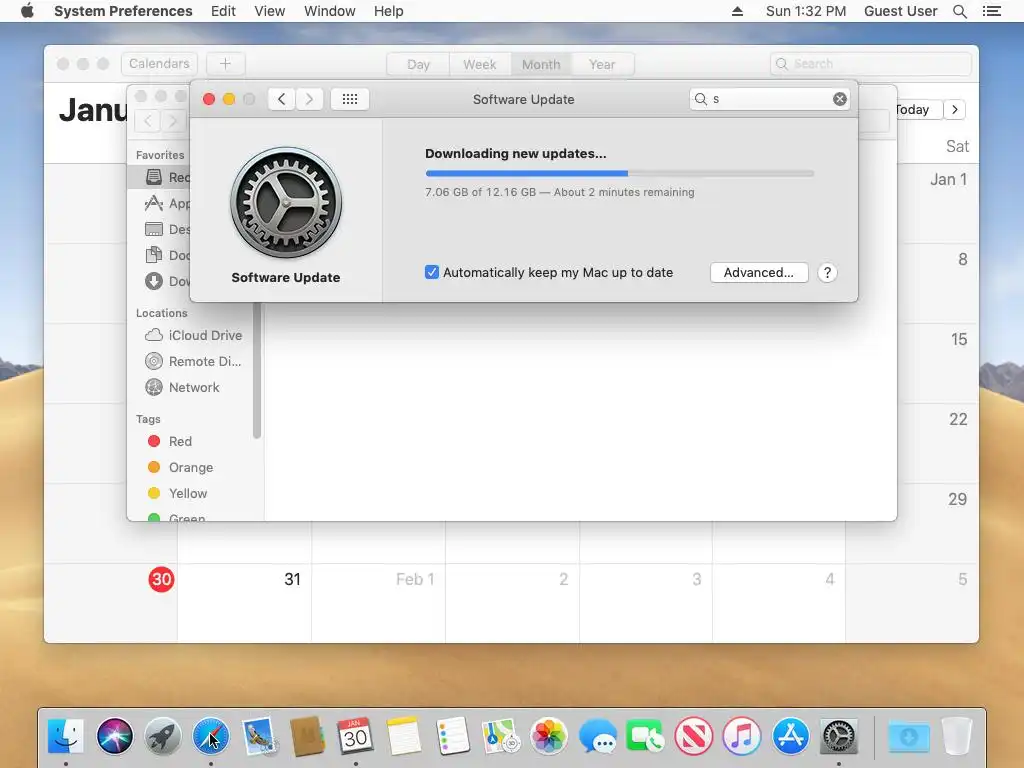Open iCloud Drive in Finder sidebar
Image resolution: width=1024 pixels, height=768 pixels.
(193, 335)
